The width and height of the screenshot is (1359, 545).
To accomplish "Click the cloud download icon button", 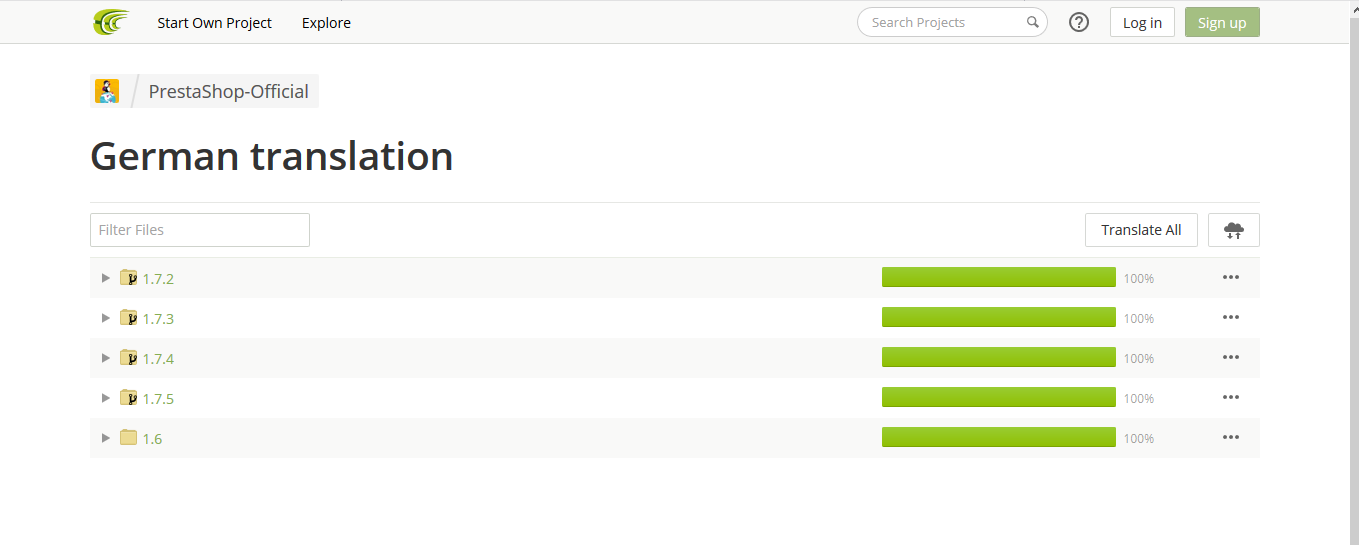I will coord(1234,230).
